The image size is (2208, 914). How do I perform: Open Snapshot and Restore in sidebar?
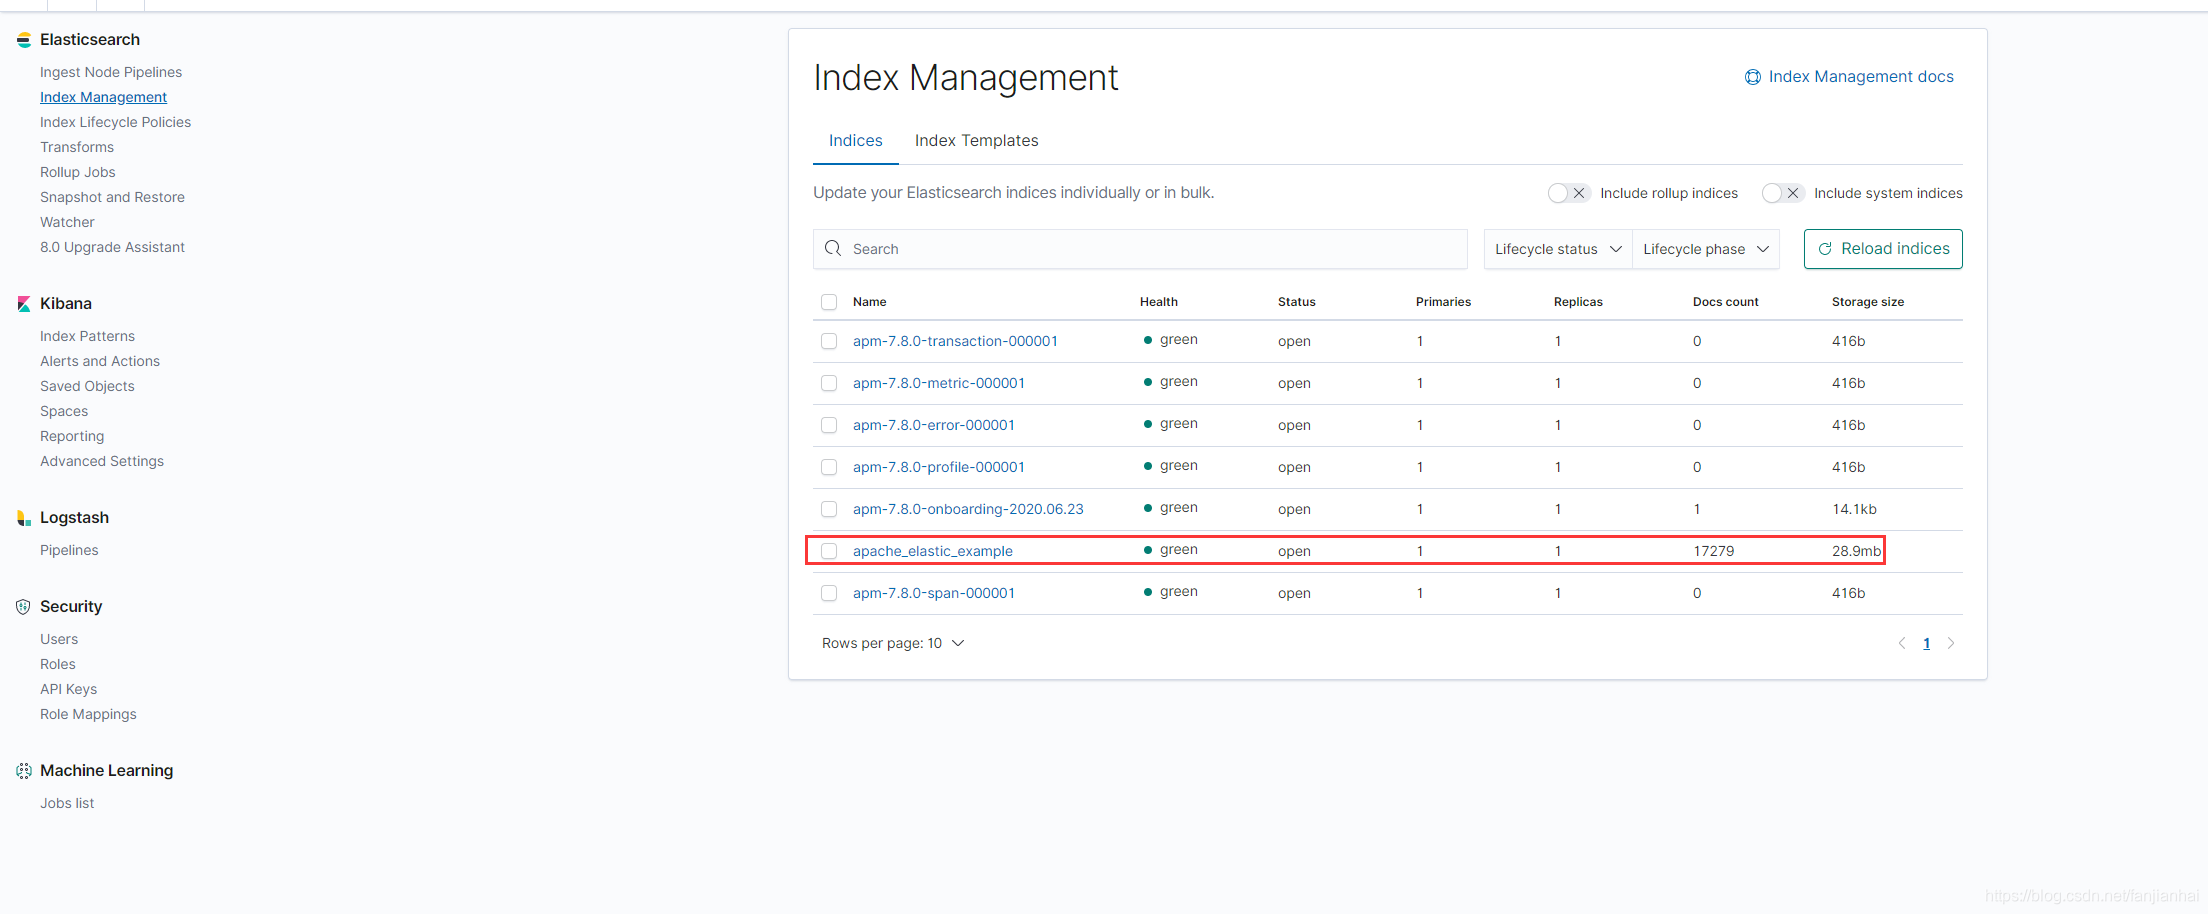point(112,197)
